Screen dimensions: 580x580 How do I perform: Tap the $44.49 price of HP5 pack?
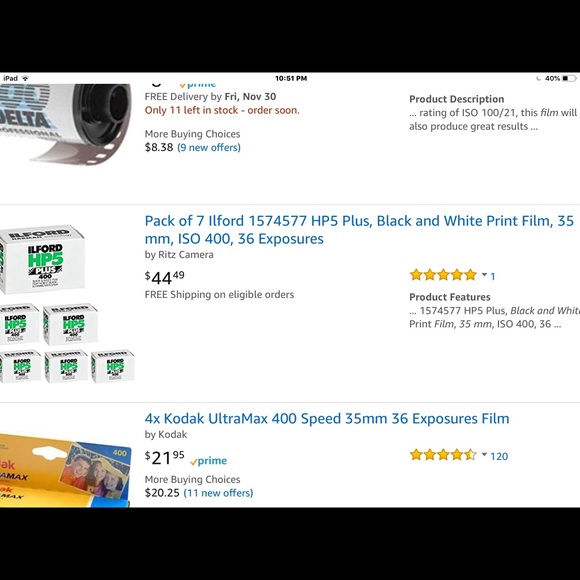pos(165,277)
